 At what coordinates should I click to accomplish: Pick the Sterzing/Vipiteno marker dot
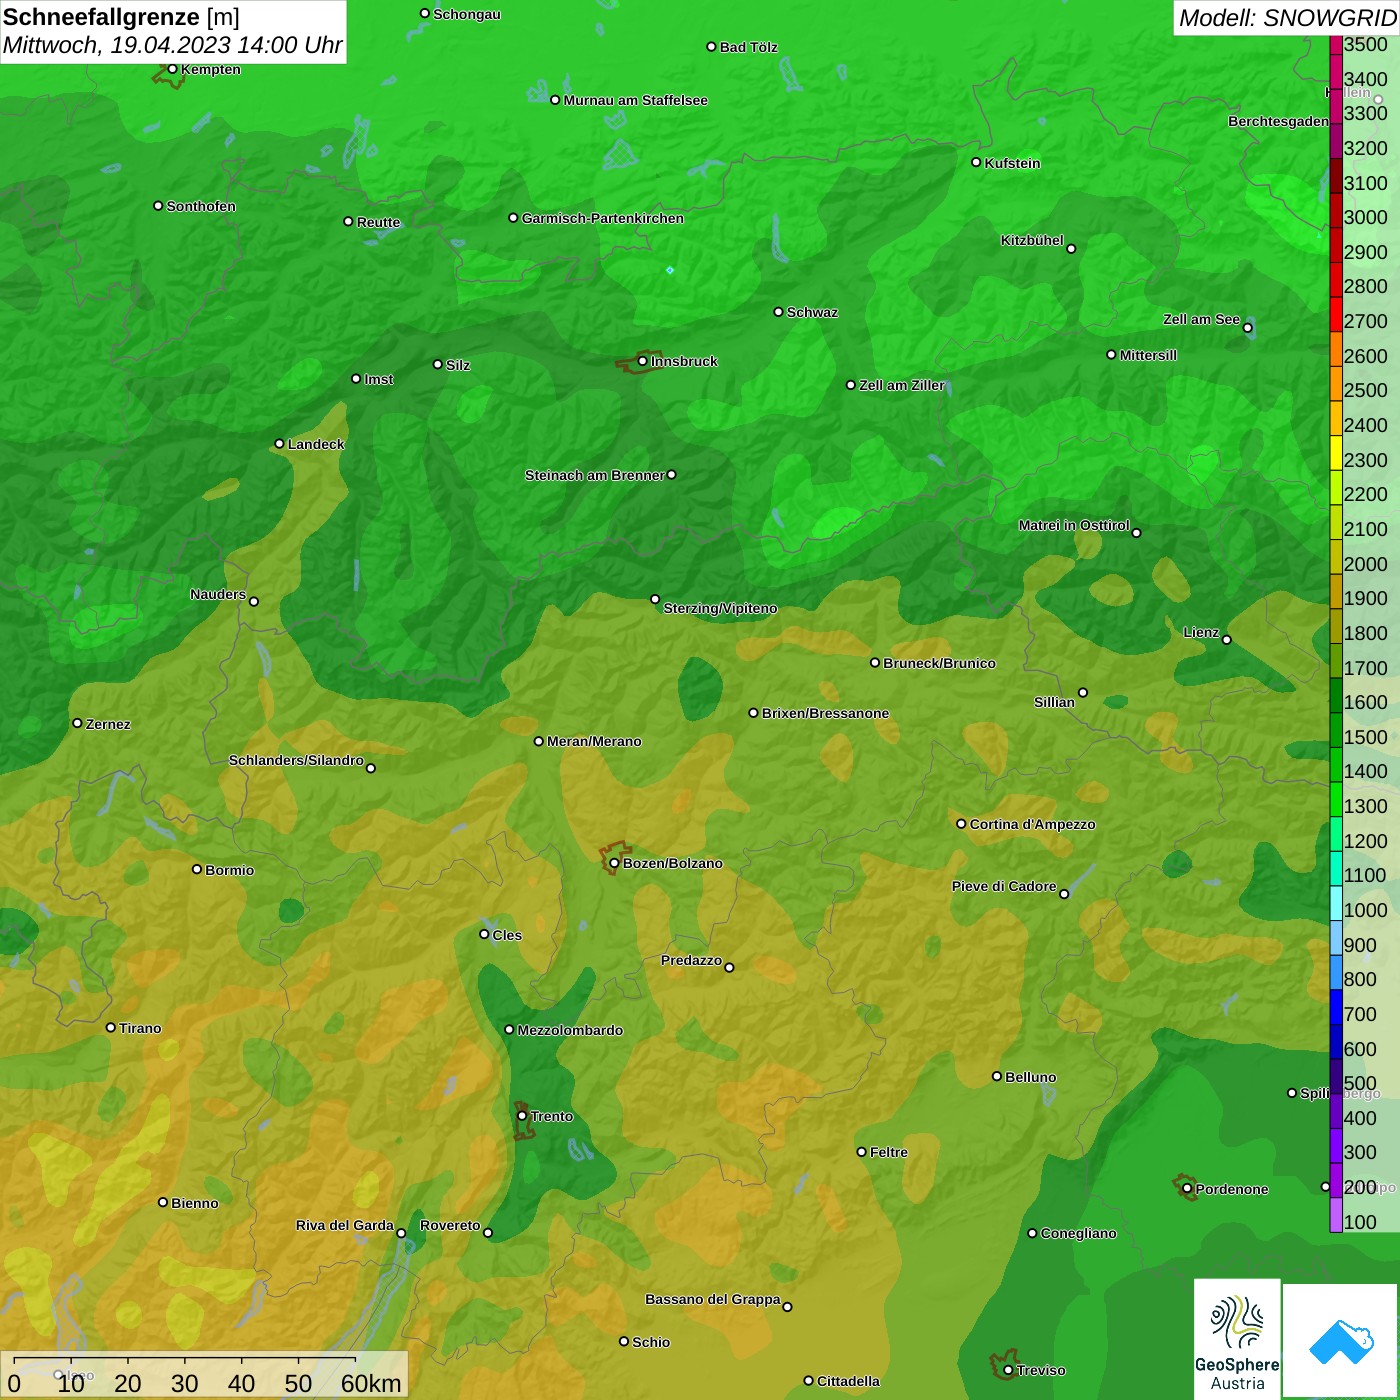655,600
